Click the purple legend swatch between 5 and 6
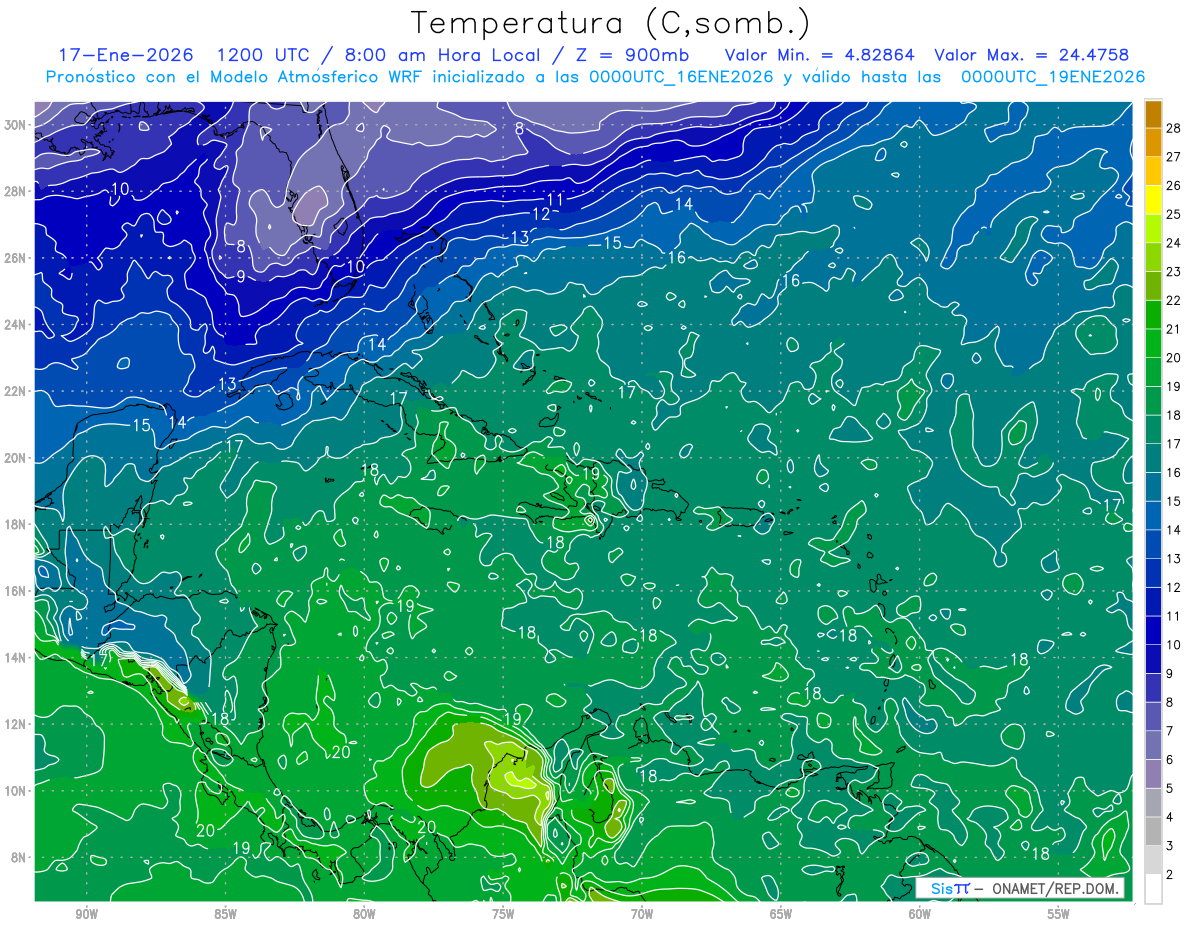This screenshot has width=1200, height=927. 1154,774
